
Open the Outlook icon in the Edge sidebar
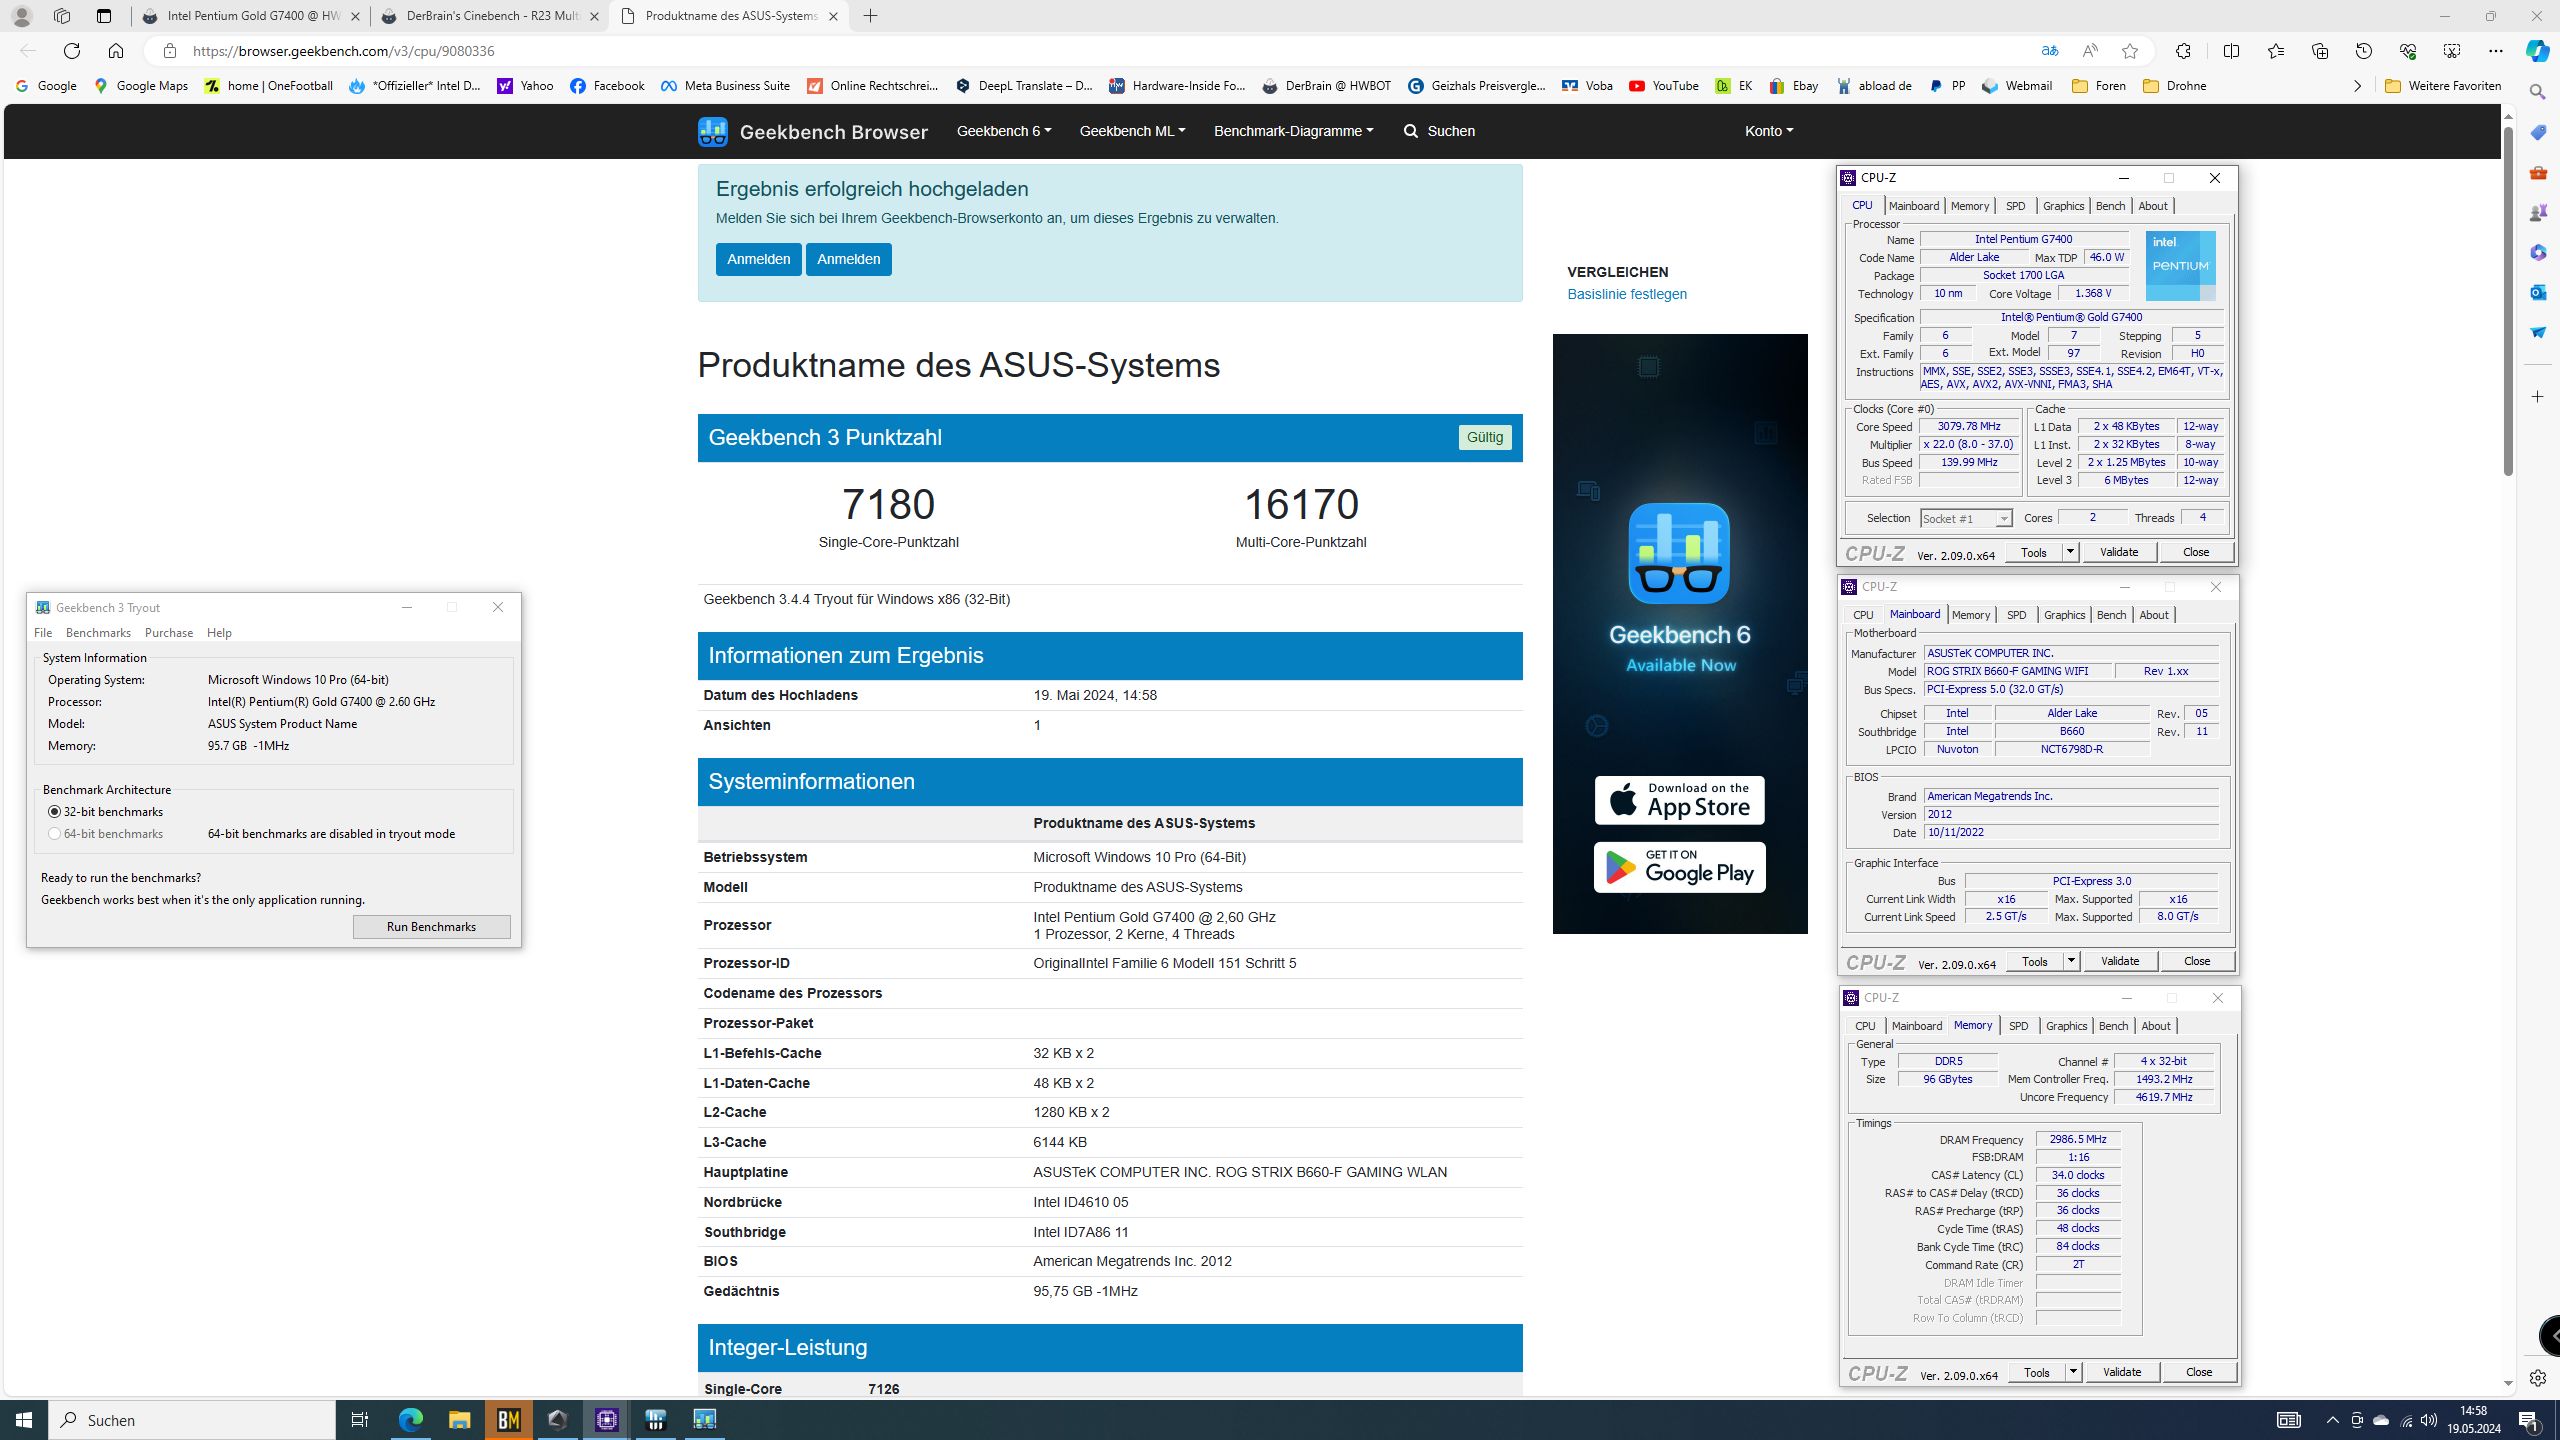2538,292
